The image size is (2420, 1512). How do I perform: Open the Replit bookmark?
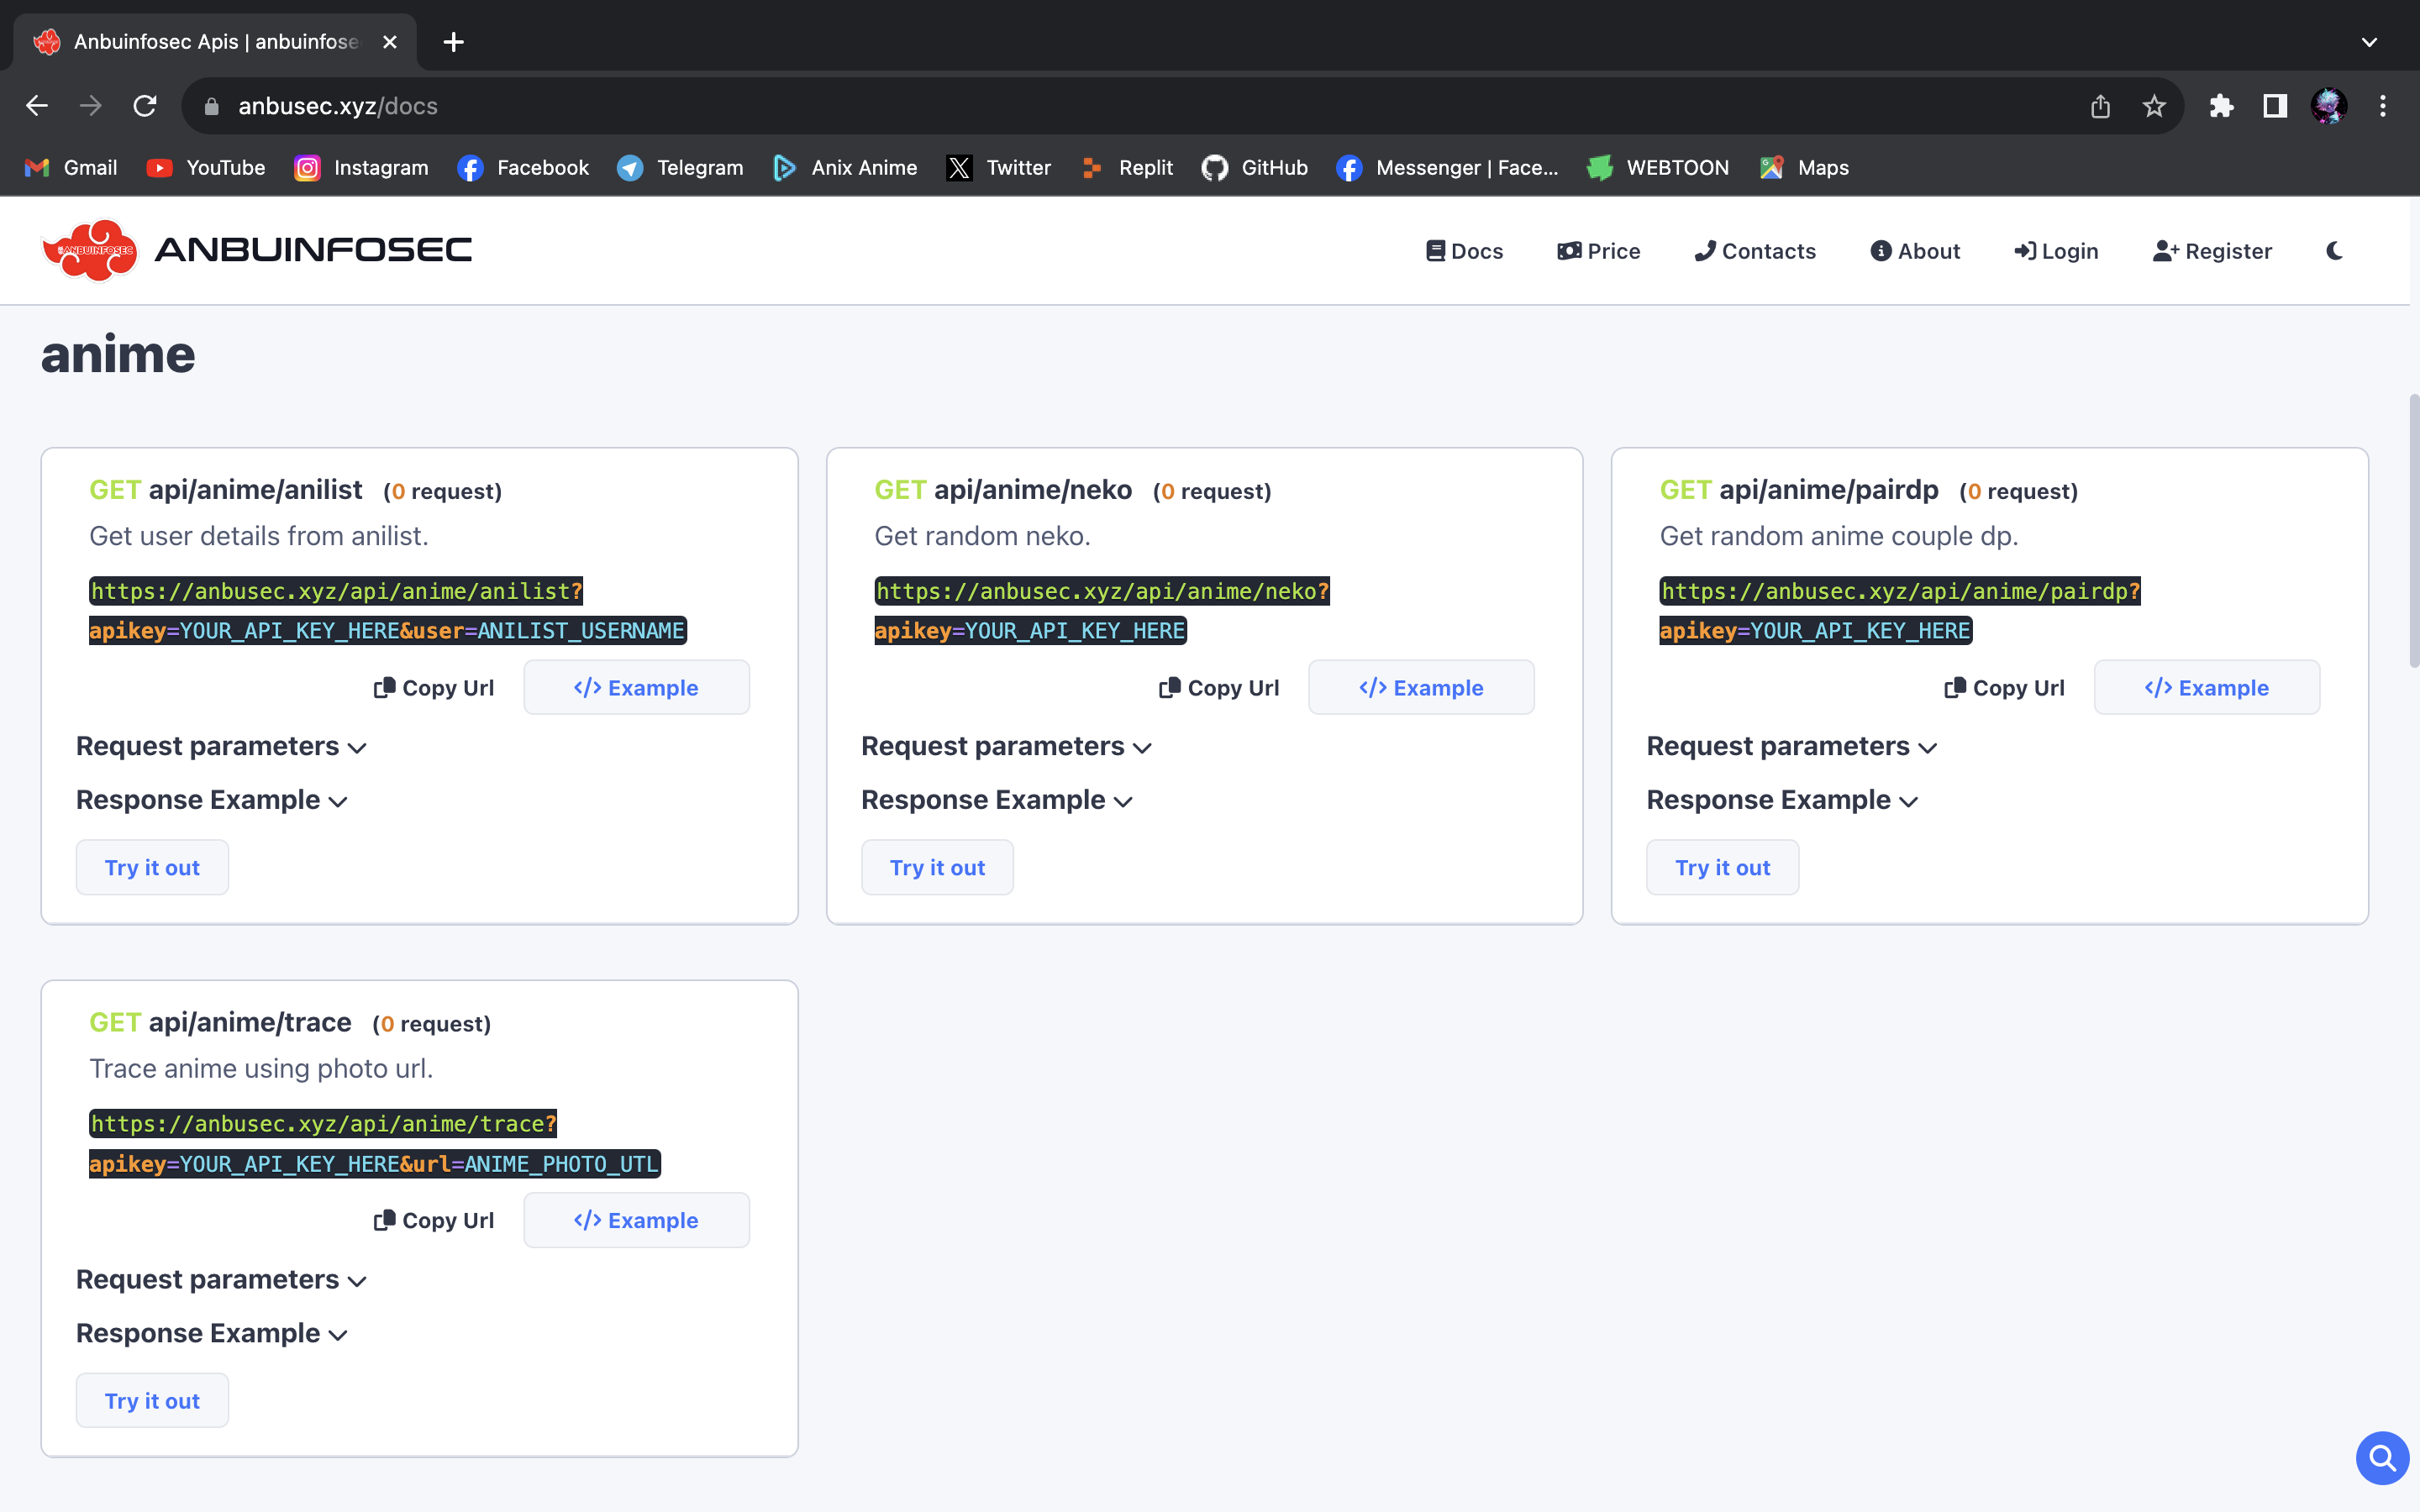coord(1127,168)
